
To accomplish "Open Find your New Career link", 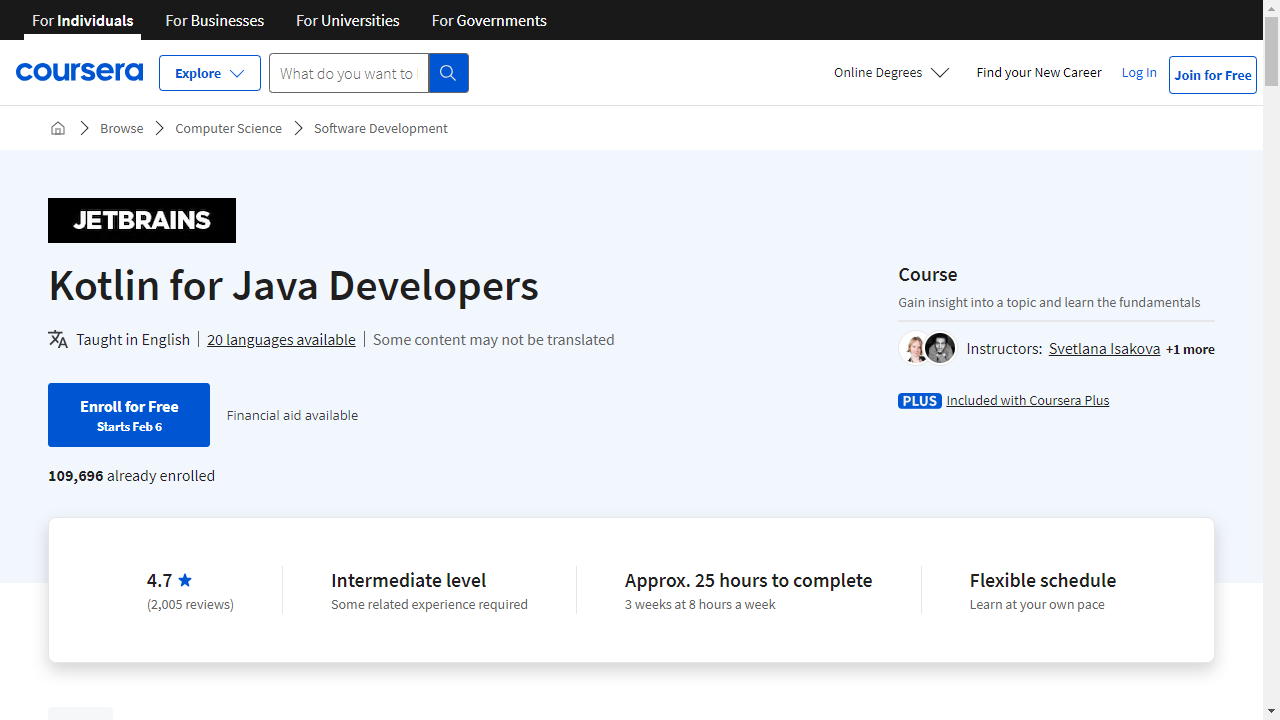I will [x=1039, y=72].
